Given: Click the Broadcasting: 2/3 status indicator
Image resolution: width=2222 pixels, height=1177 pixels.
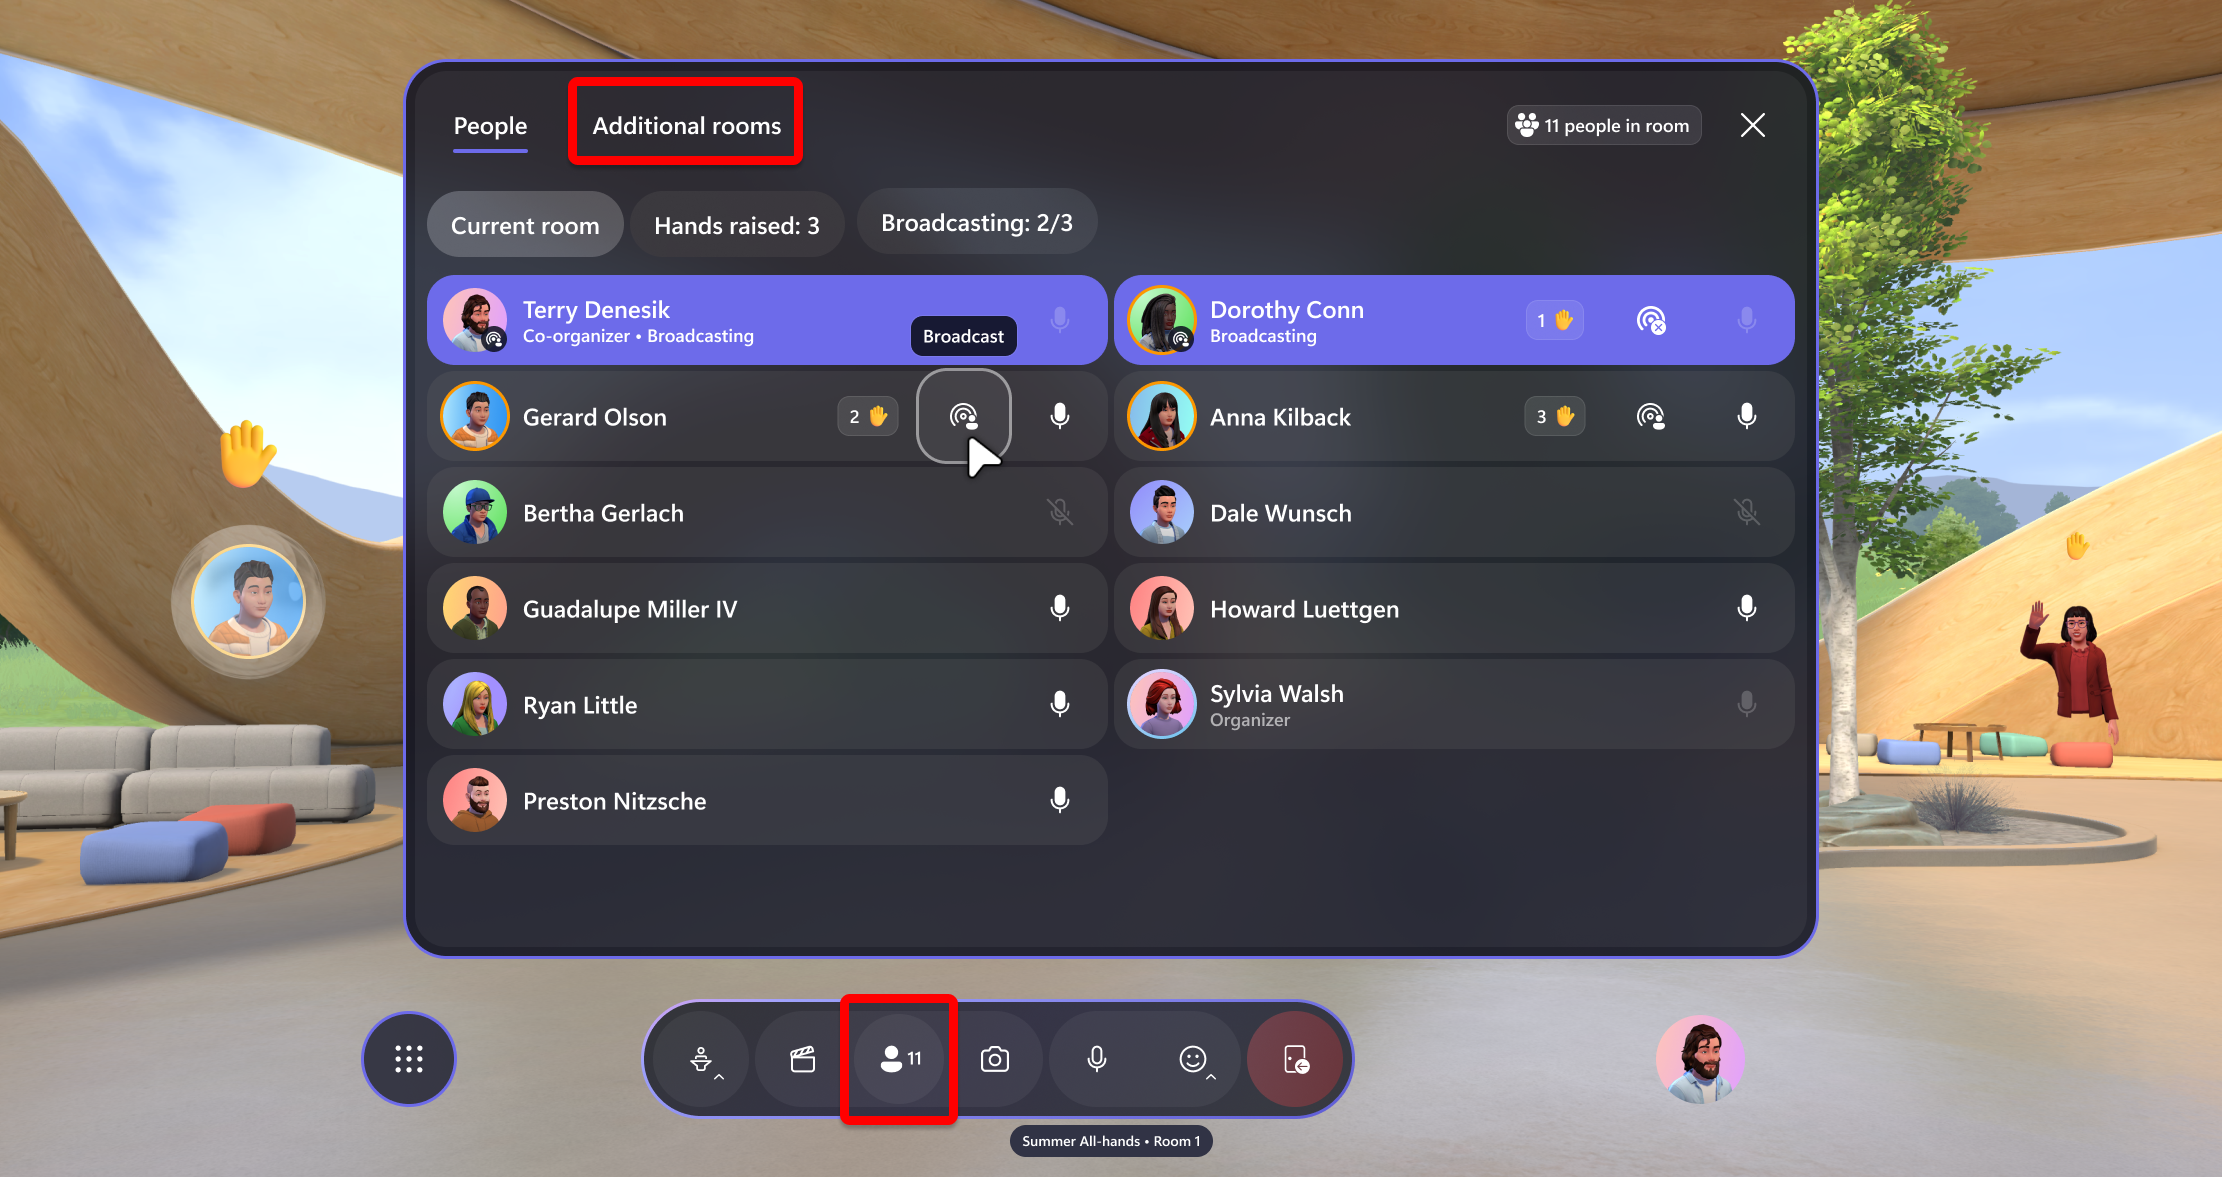Looking at the screenshot, I should tap(970, 223).
